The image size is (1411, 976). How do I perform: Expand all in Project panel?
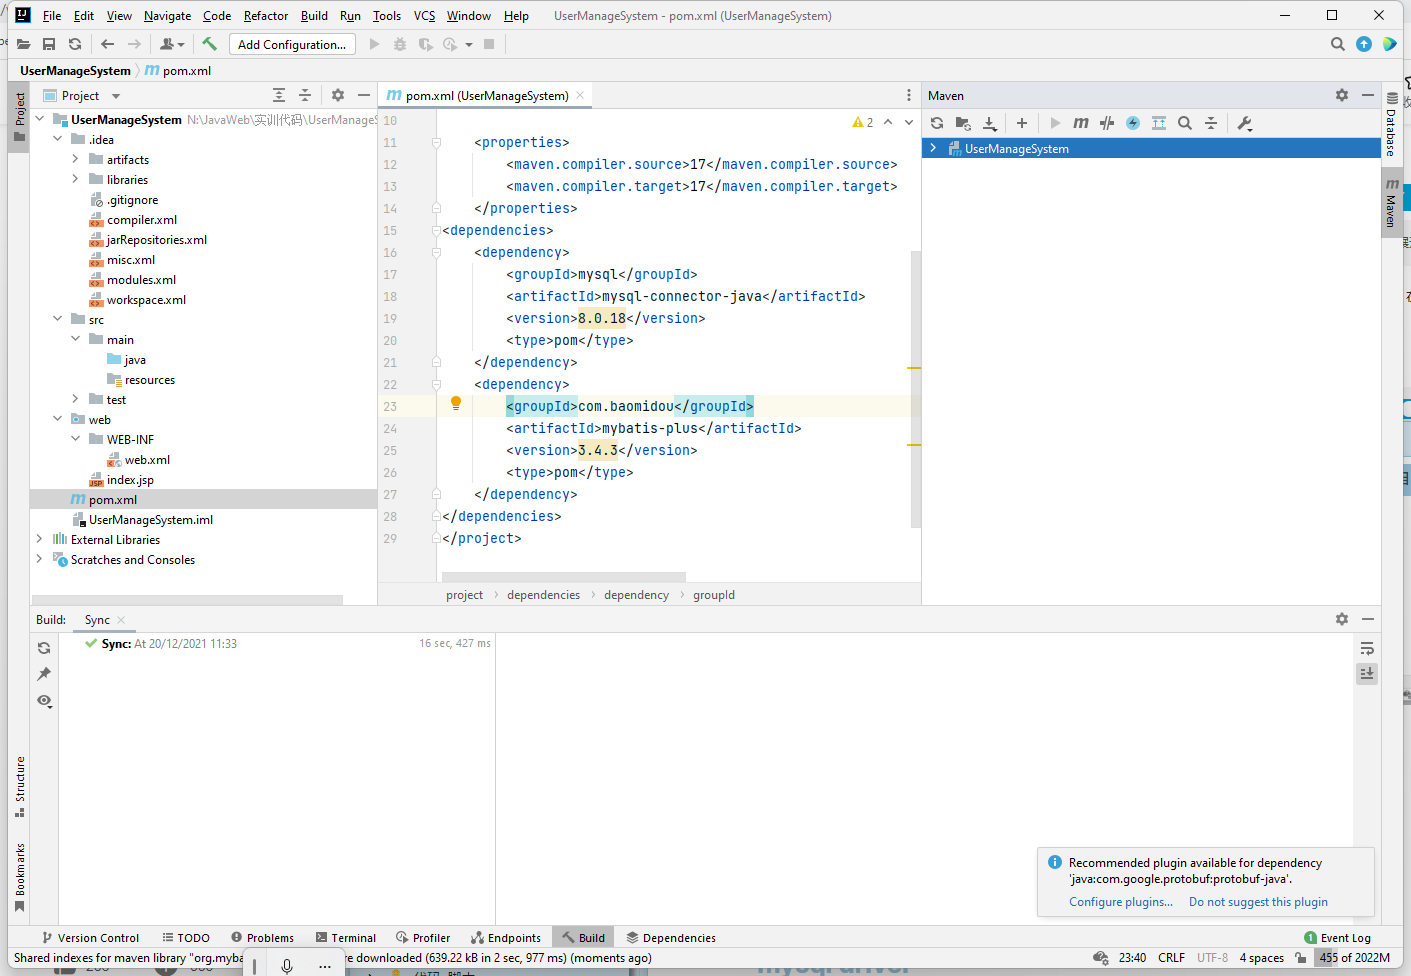pos(279,95)
